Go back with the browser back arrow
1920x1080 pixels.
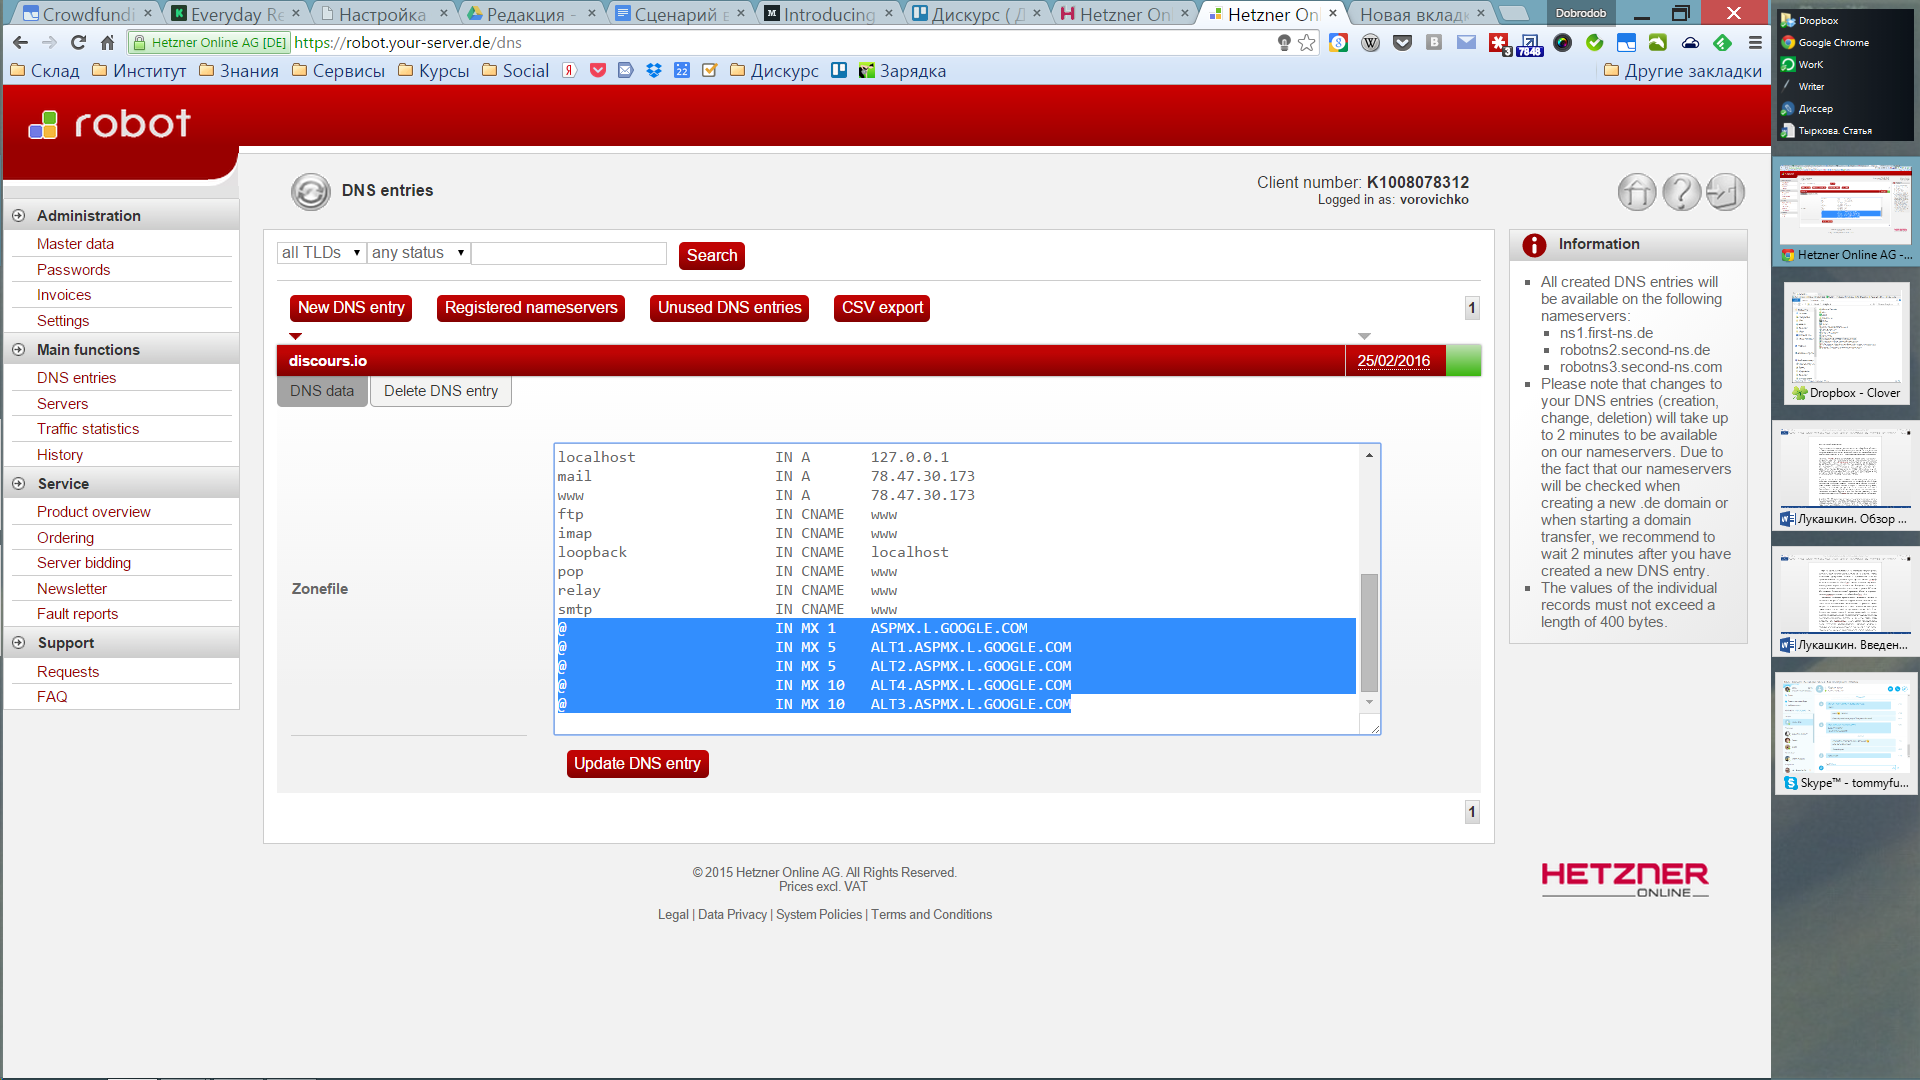coord(20,43)
